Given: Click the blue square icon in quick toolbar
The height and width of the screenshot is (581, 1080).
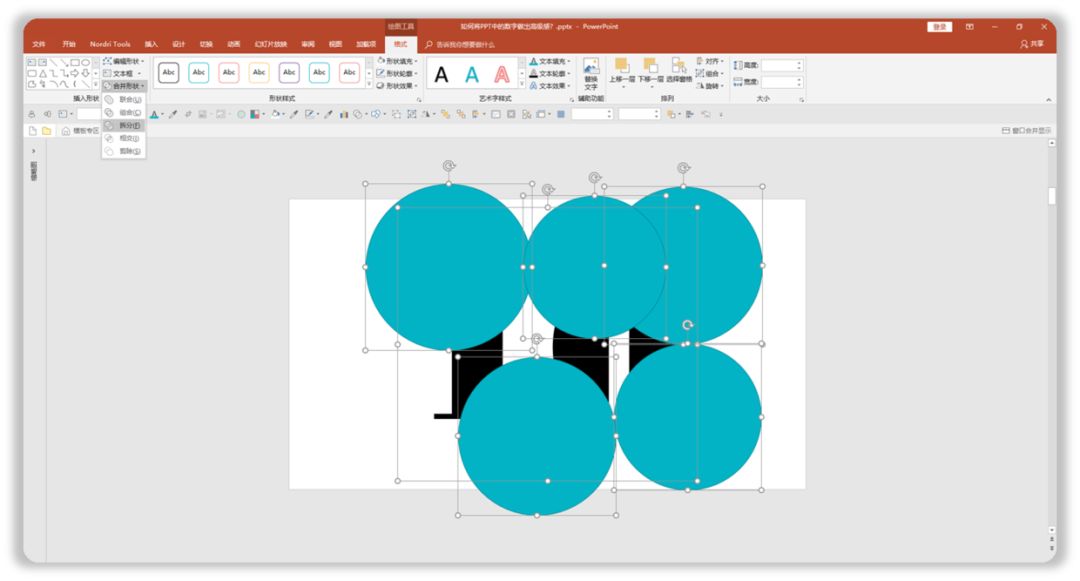Looking at the screenshot, I should 561,114.
